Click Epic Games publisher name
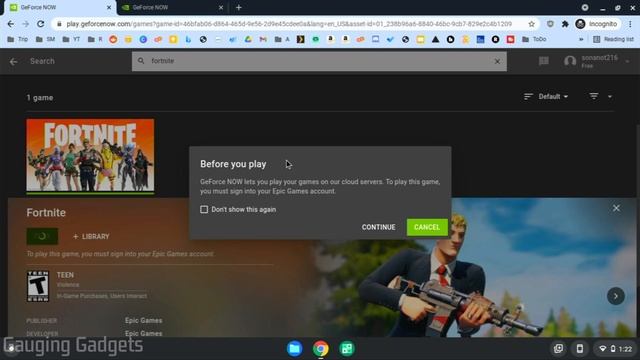640x360 pixels. 143,320
